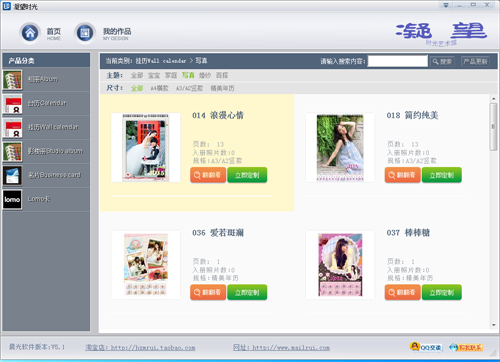Open the Studio album category icon
The height and width of the screenshot is (362, 500).
pos(12,152)
